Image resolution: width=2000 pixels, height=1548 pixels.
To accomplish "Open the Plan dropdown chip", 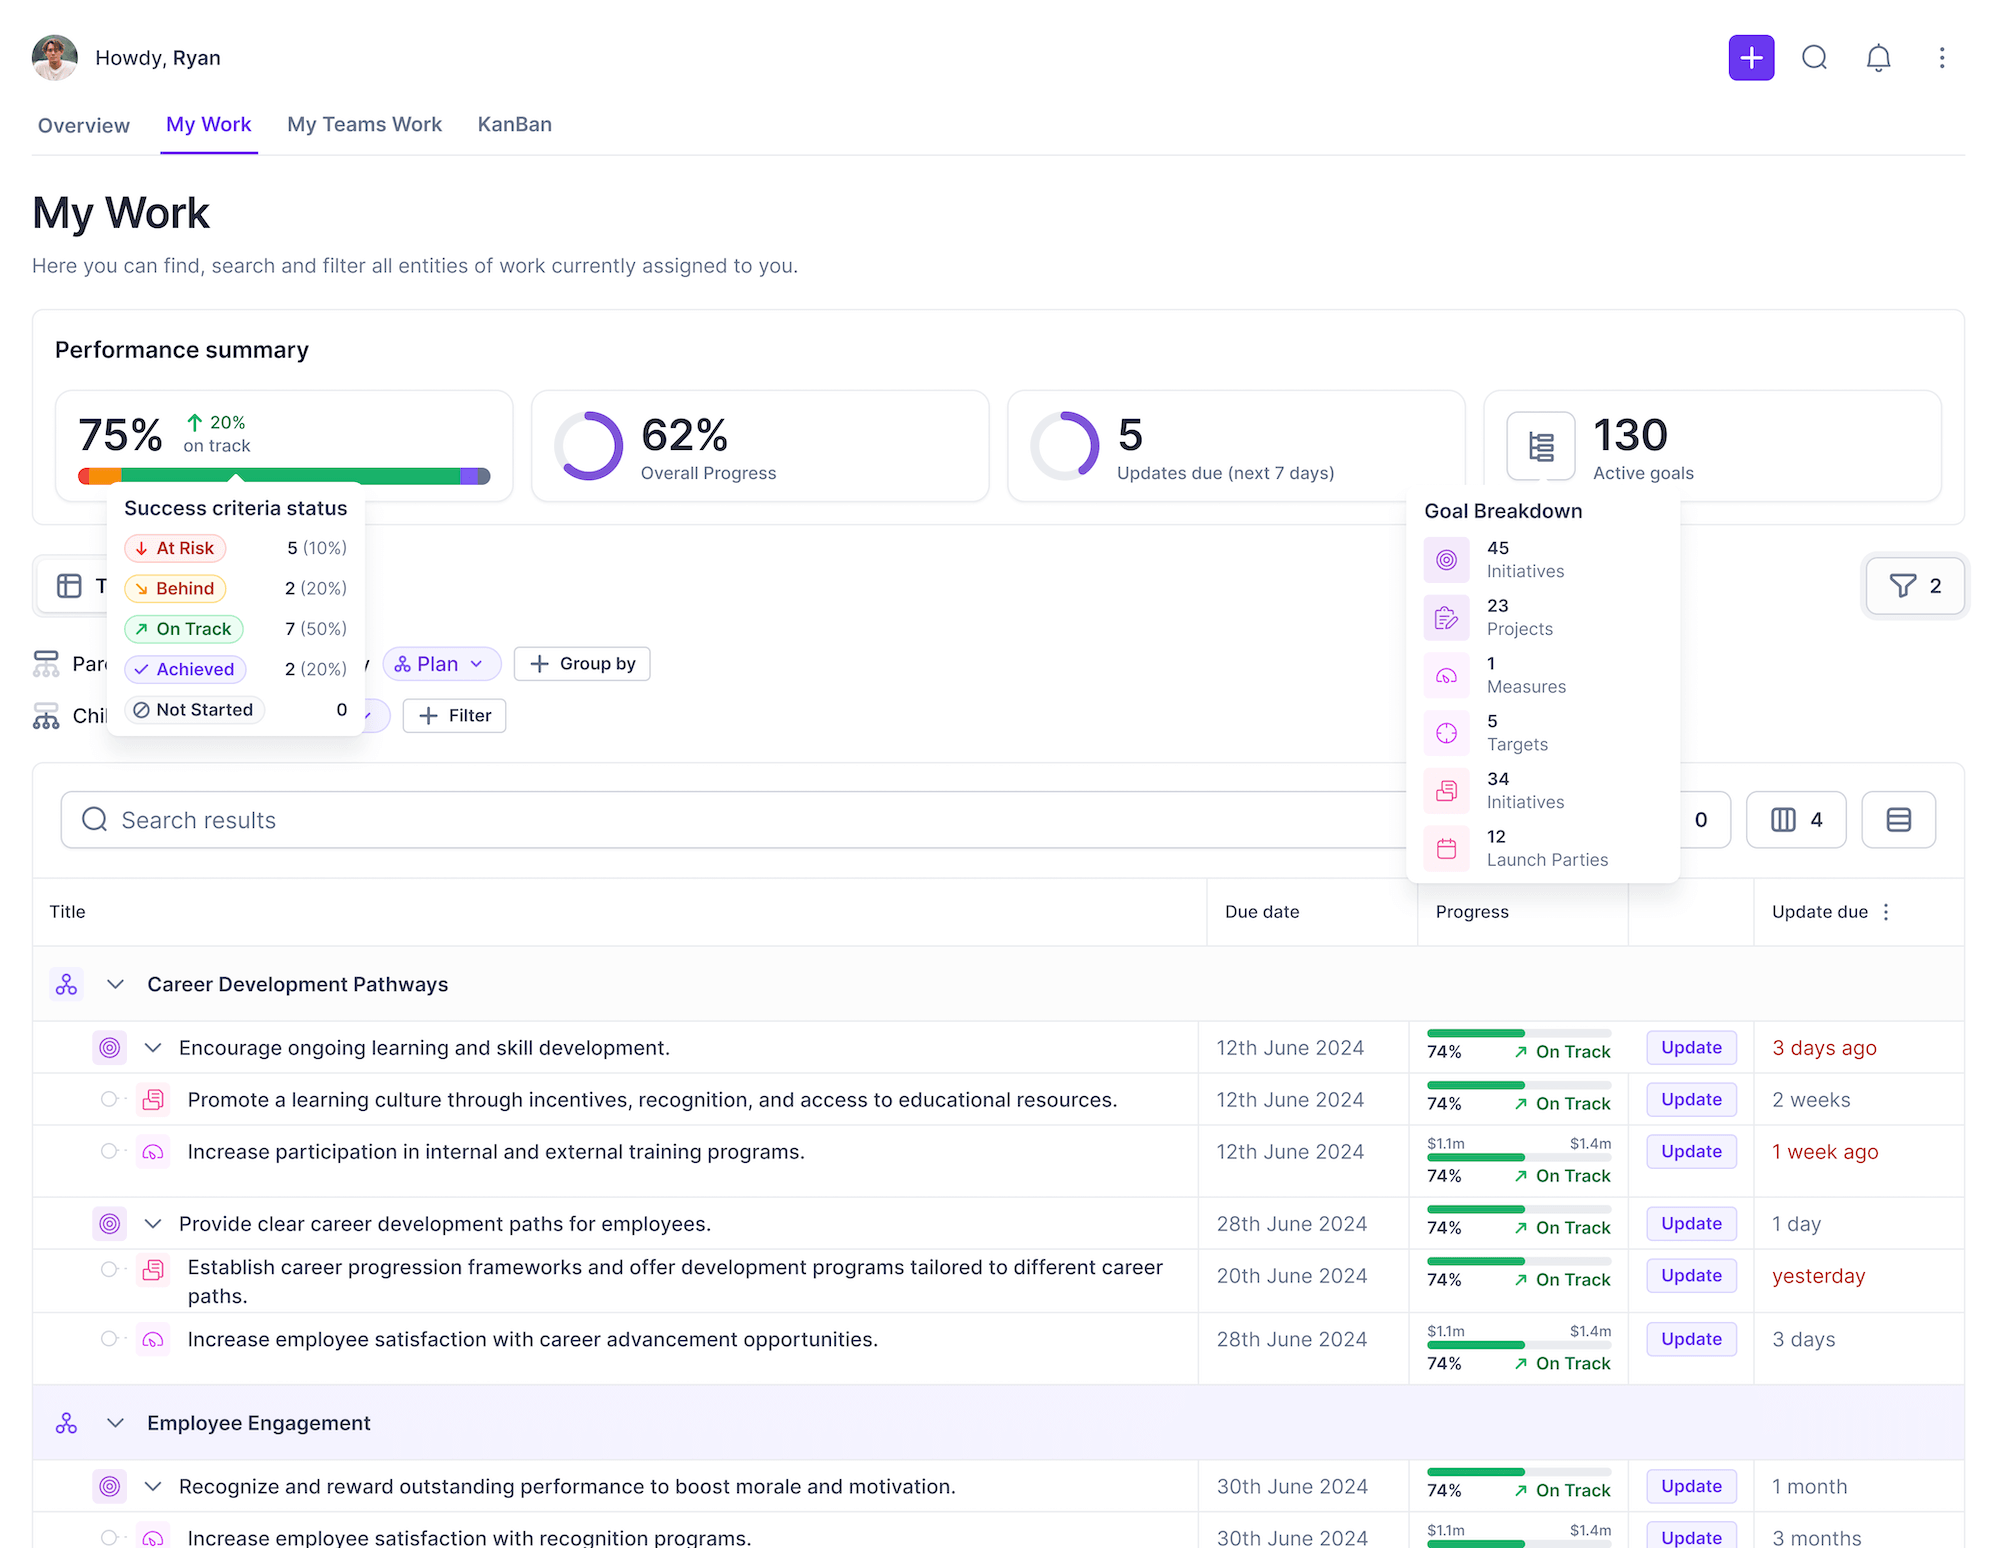I will [x=441, y=664].
